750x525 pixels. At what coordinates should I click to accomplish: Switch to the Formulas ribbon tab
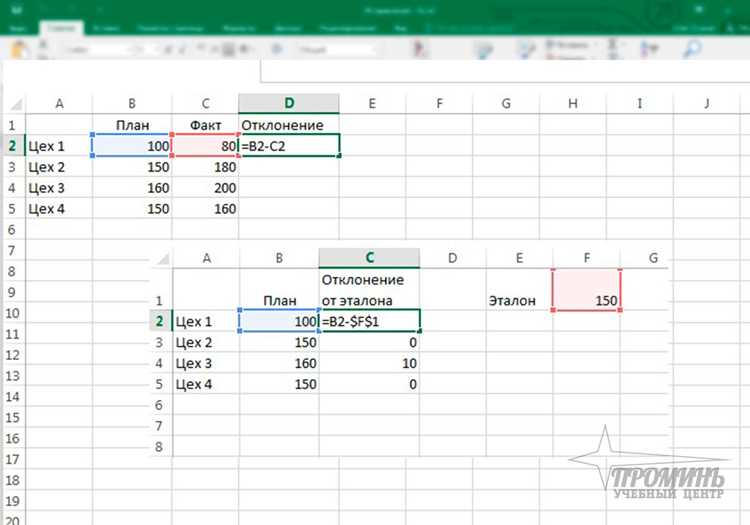238,29
